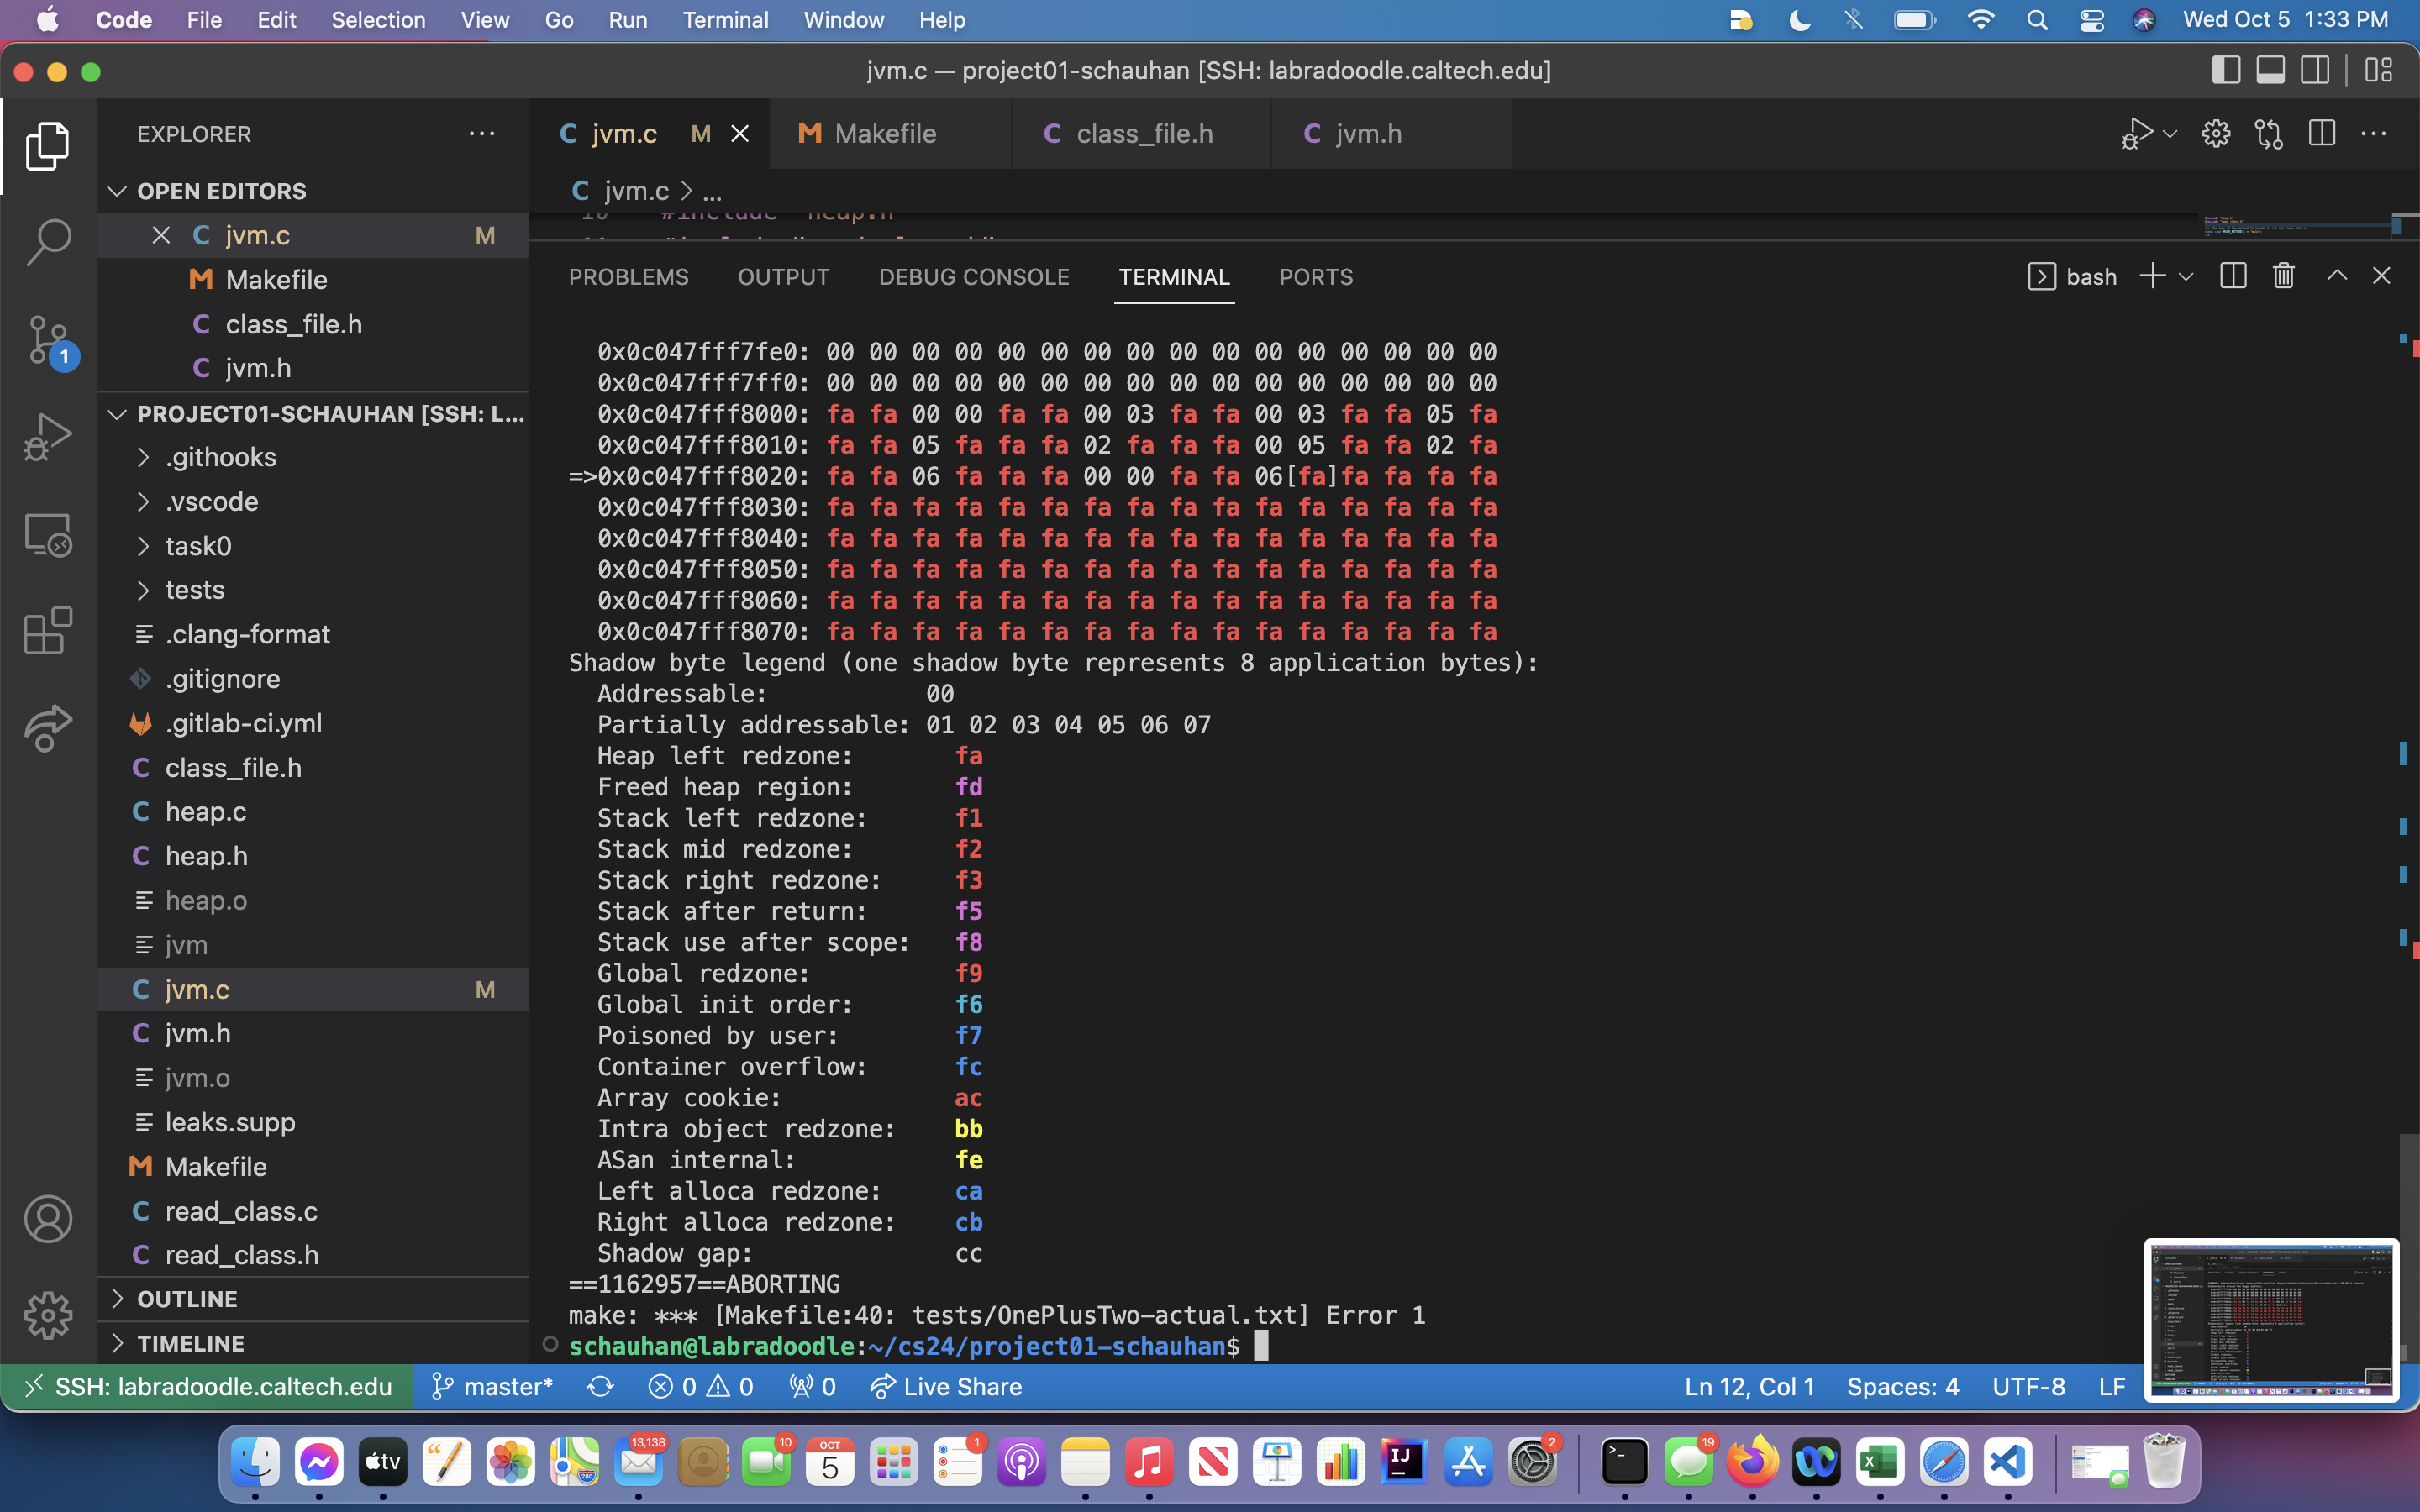Open the Search view in activity bar
Viewport: 2420px width, 1512px height.
pos(48,241)
